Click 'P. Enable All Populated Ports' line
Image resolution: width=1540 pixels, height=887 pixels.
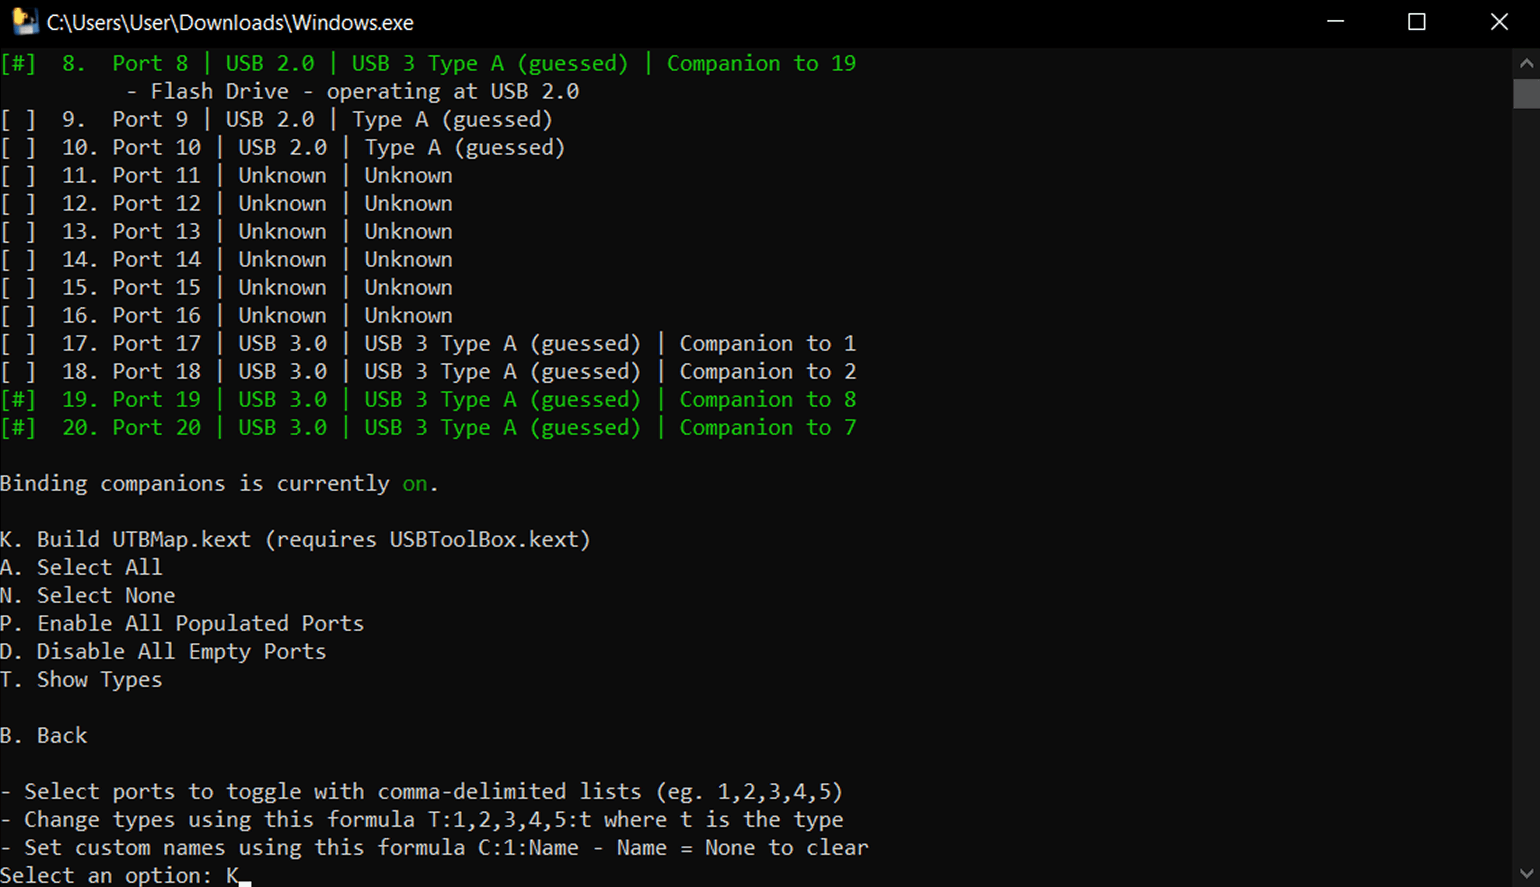point(182,624)
